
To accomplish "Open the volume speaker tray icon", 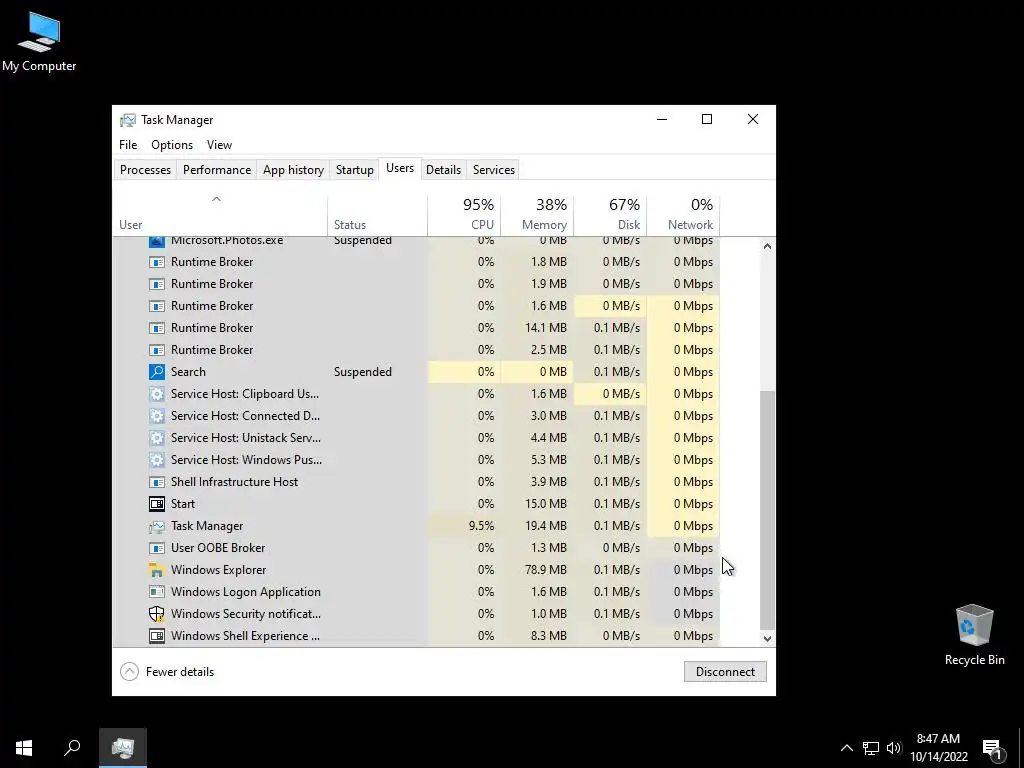I will coord(894,748).
